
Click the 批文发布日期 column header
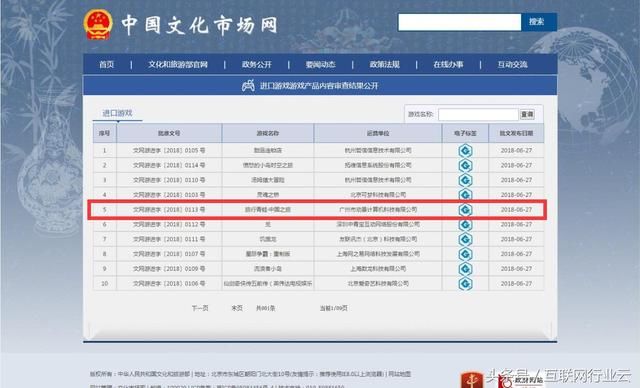(x=516, y=133)
